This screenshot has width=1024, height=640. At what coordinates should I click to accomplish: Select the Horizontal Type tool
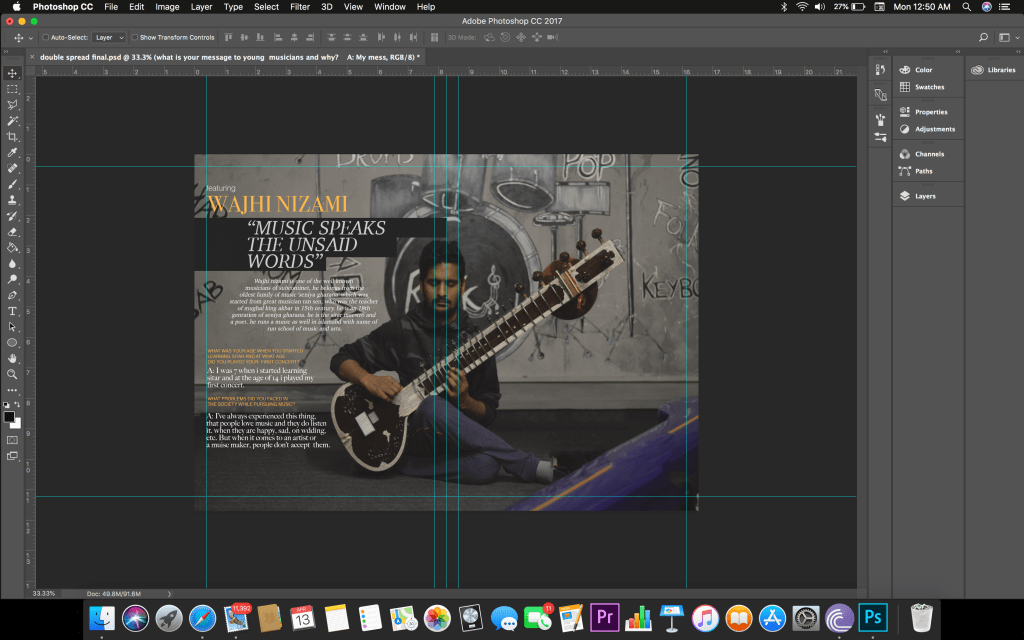click(12, 311)
